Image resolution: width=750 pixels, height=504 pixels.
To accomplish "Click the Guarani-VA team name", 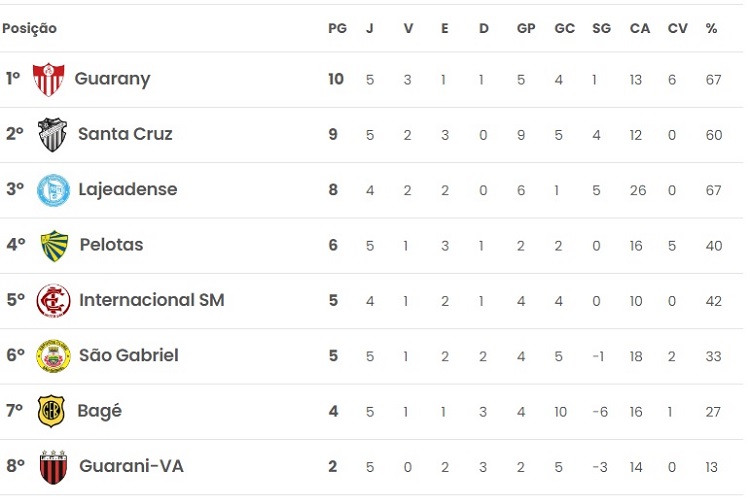I will 131,466.
